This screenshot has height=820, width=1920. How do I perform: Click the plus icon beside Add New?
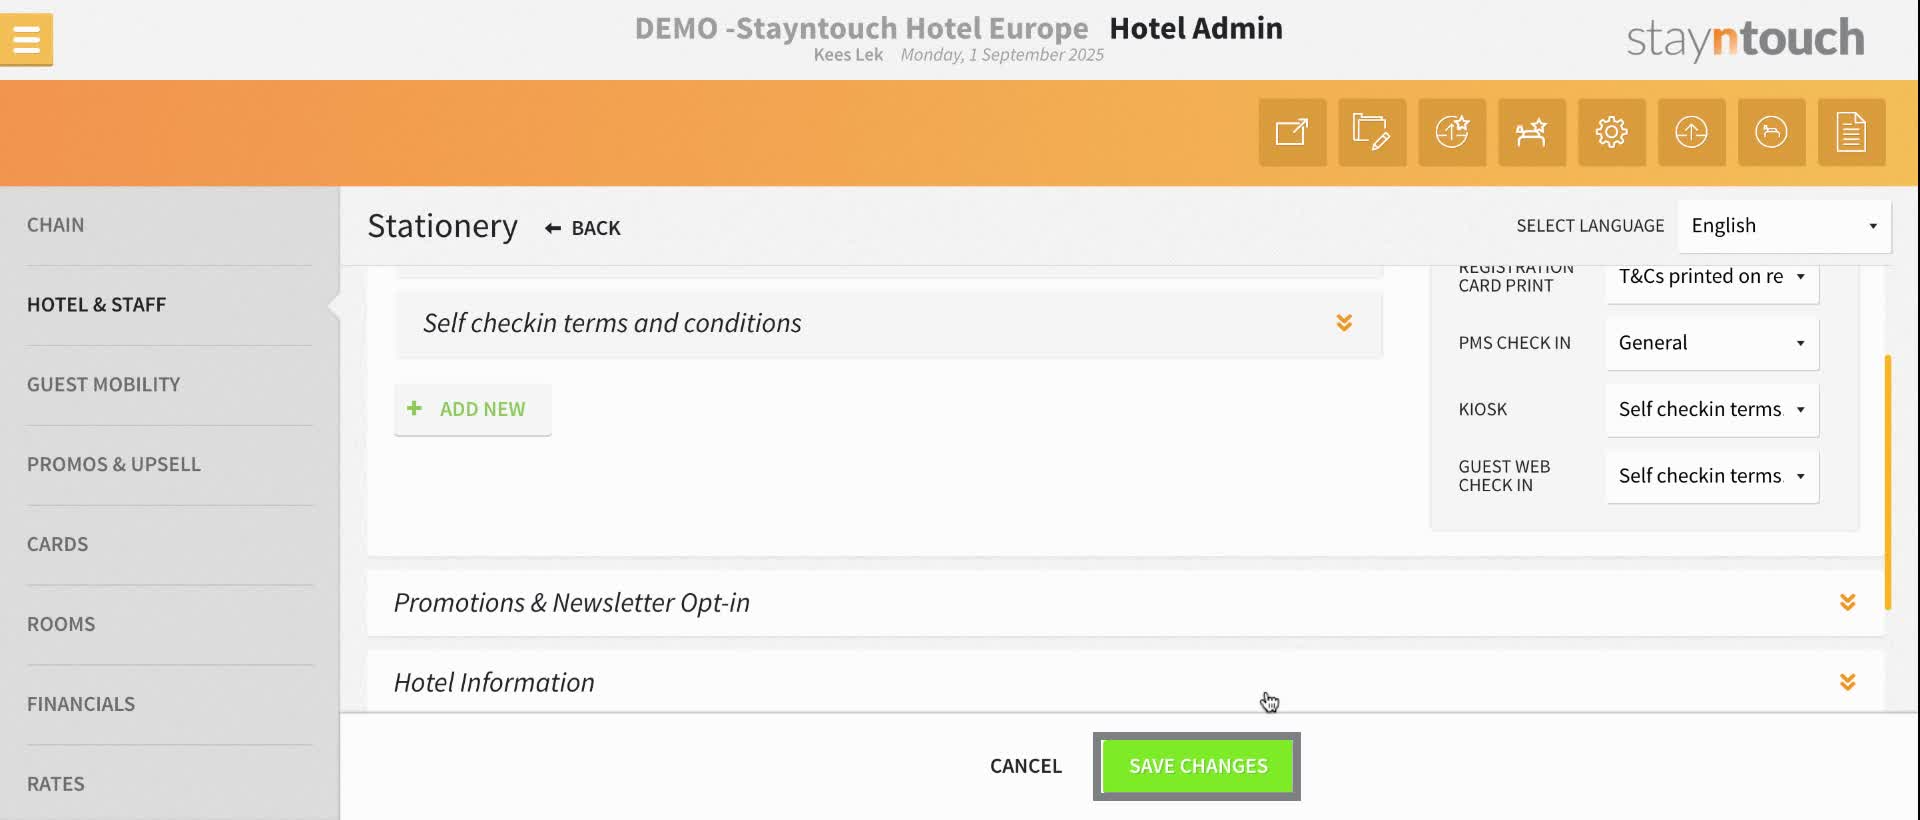[x=414, y=408]
